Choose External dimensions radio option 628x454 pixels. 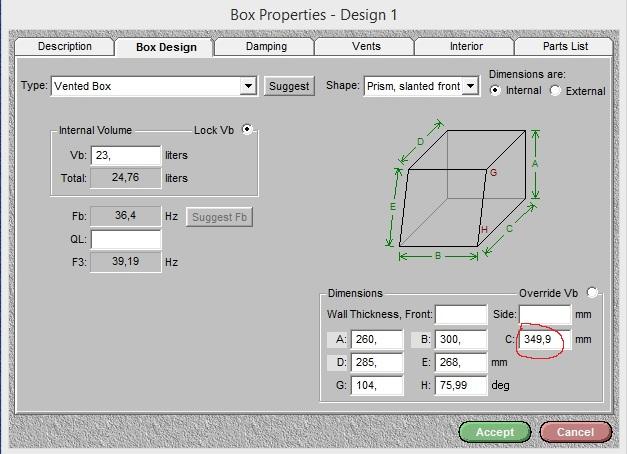point(557,91)
